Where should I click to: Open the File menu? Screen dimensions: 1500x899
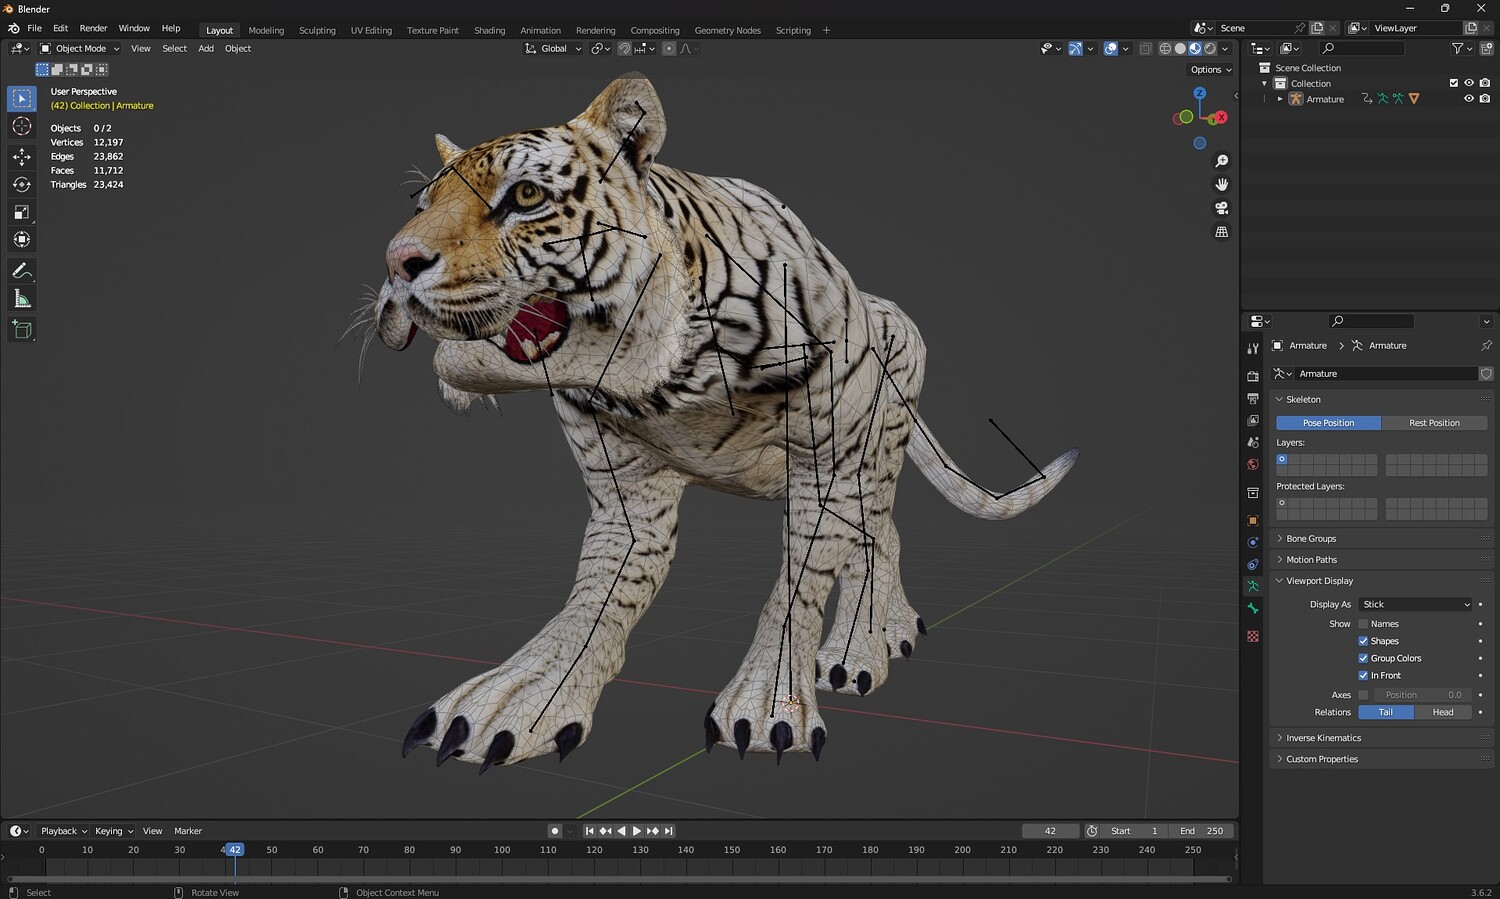tap(34, 28)
